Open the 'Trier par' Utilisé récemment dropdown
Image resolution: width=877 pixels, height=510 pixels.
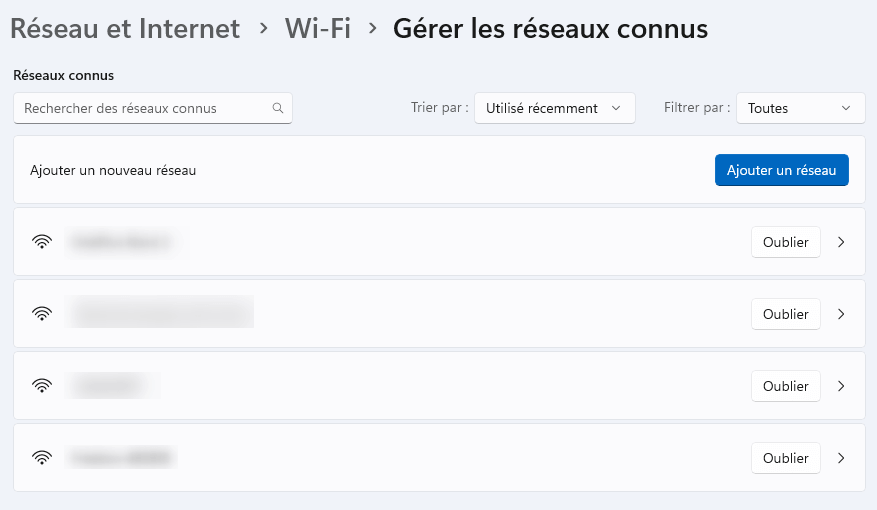pos(554,108)
